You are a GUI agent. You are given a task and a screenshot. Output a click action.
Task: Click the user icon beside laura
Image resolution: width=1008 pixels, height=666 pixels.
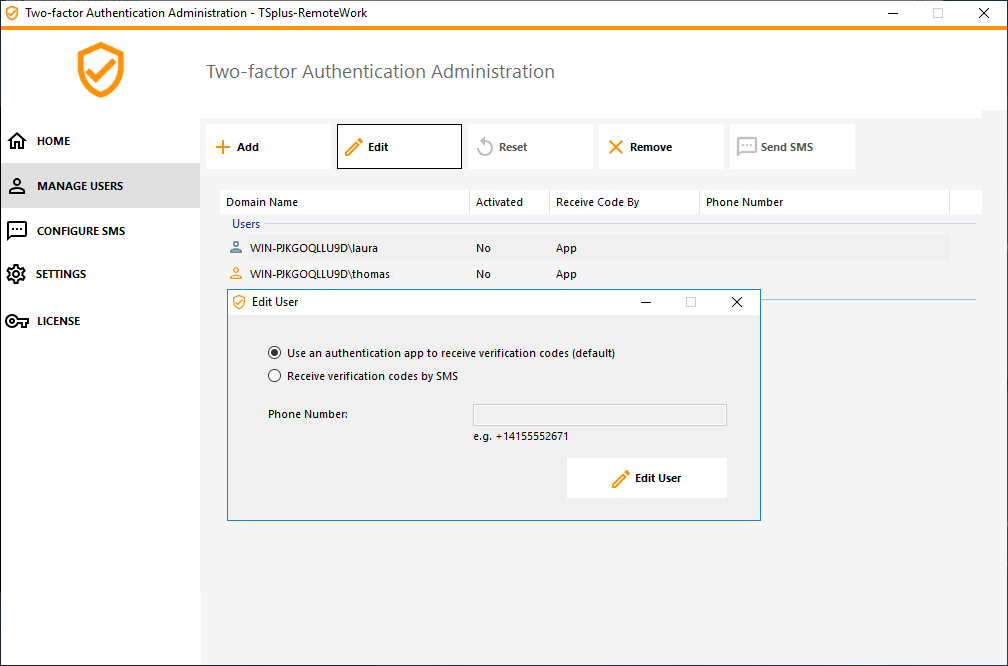tap(236, 247)
